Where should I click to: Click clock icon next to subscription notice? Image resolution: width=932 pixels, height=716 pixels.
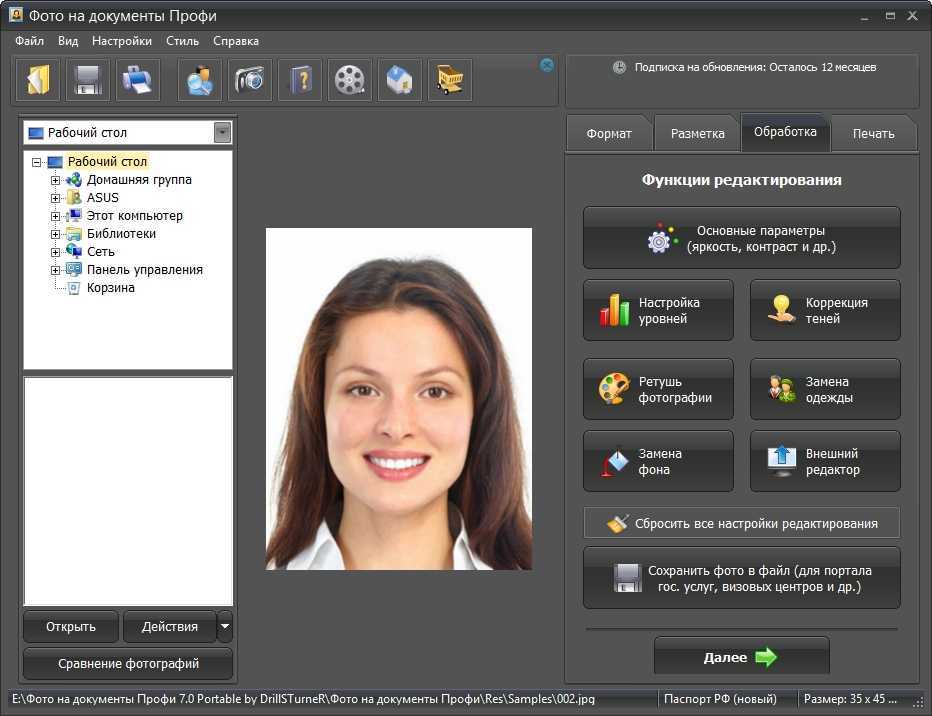click(619, 67)
